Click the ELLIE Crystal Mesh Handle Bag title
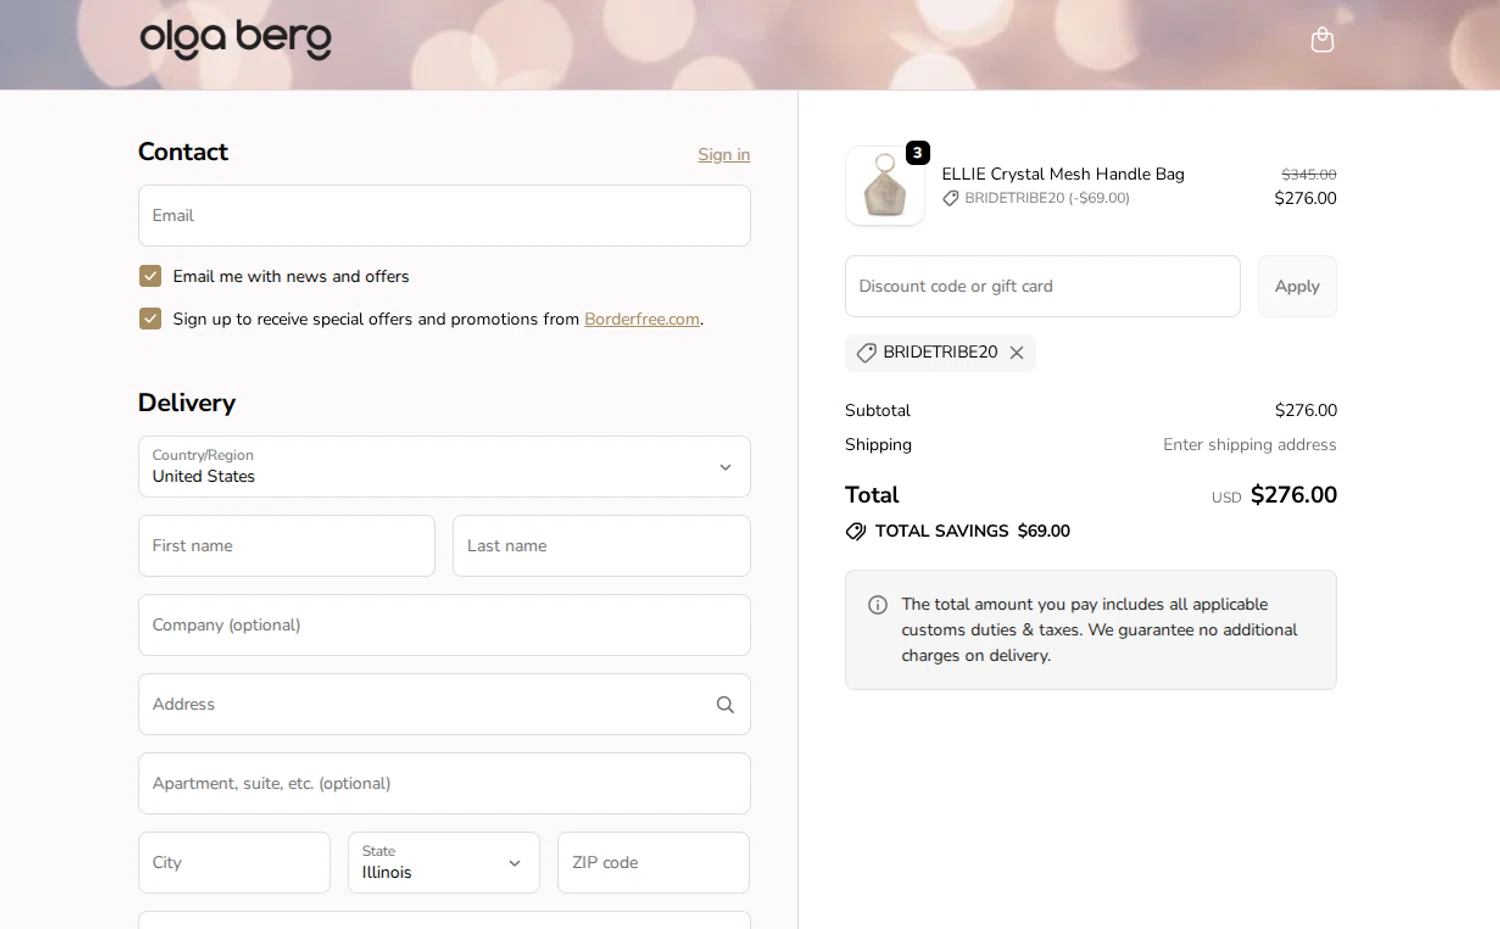 point(1063,174)
